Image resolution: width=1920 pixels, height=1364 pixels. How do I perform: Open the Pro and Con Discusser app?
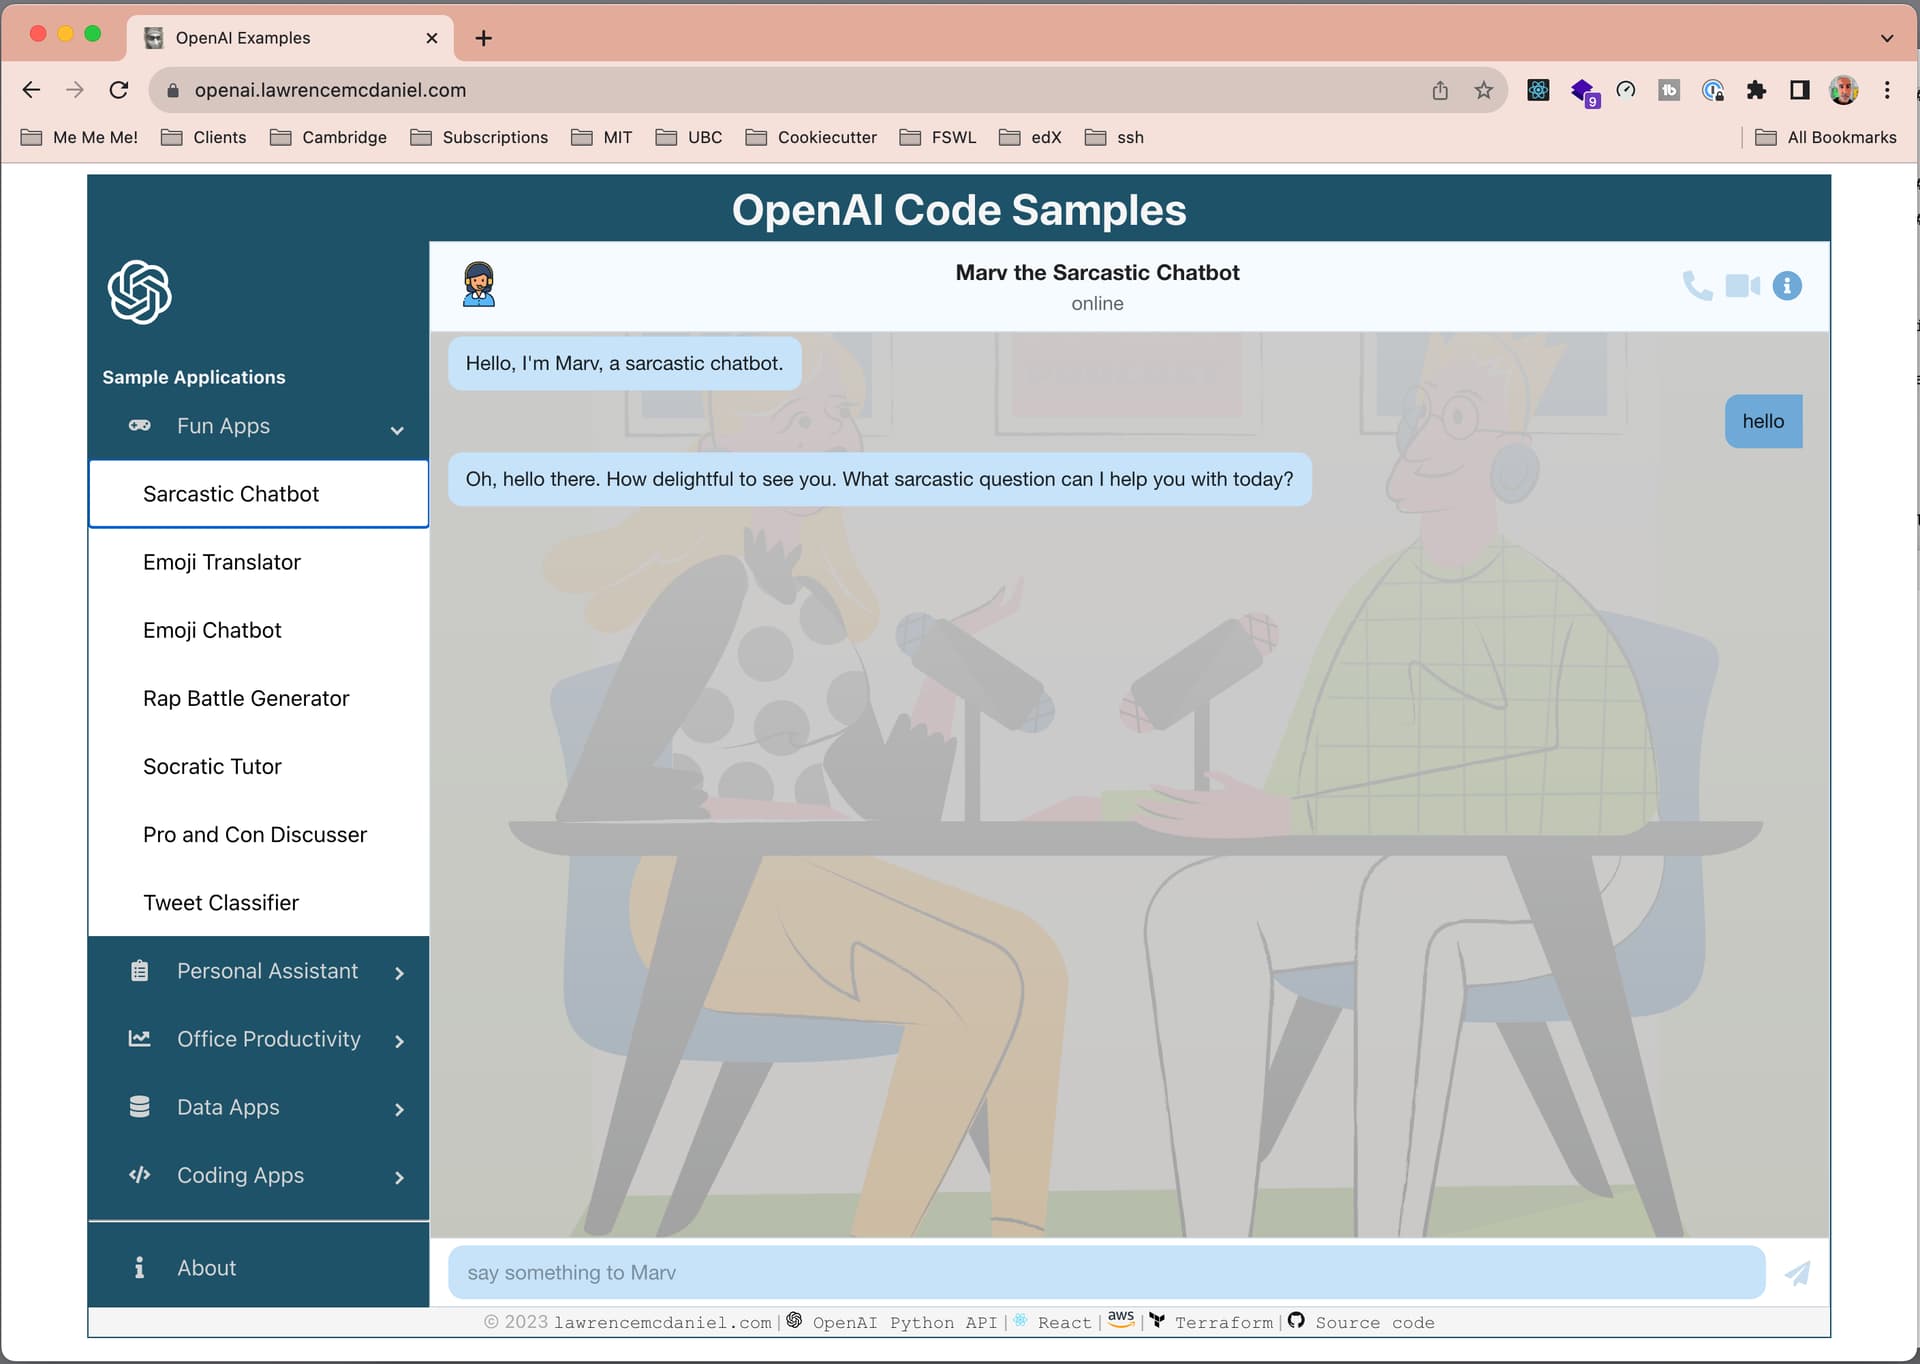259,834
